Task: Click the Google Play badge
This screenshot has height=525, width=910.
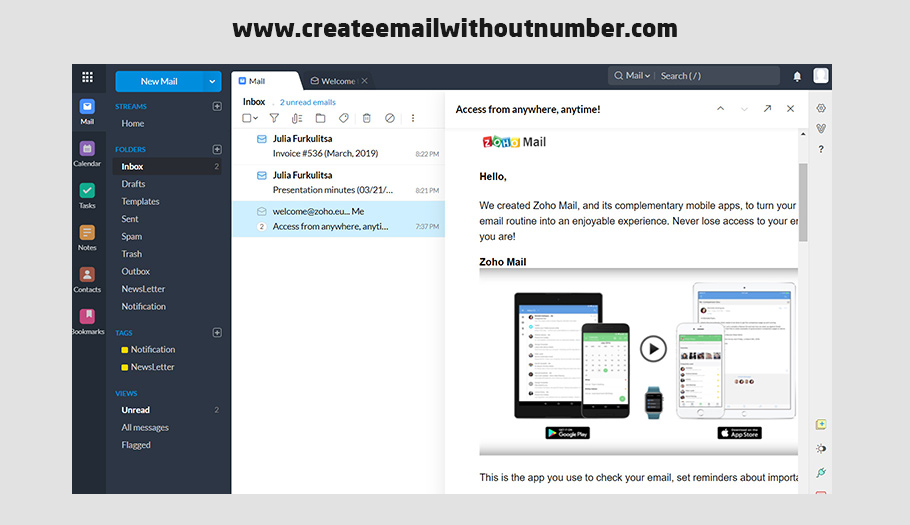Action: click(x=568, y=433)
